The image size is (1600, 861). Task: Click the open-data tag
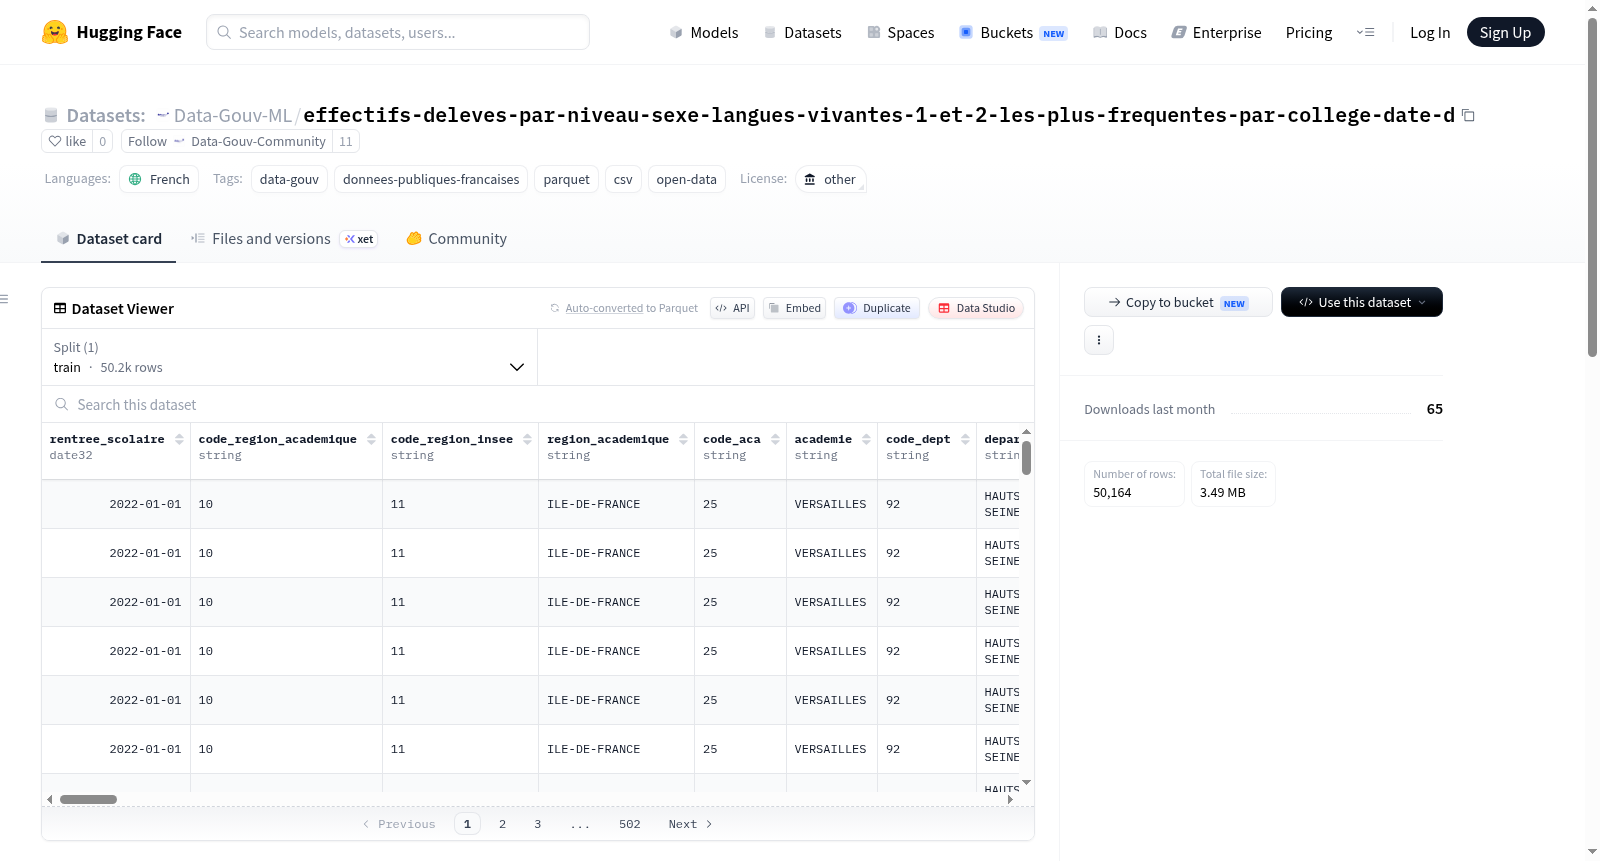tap(686, 179)
